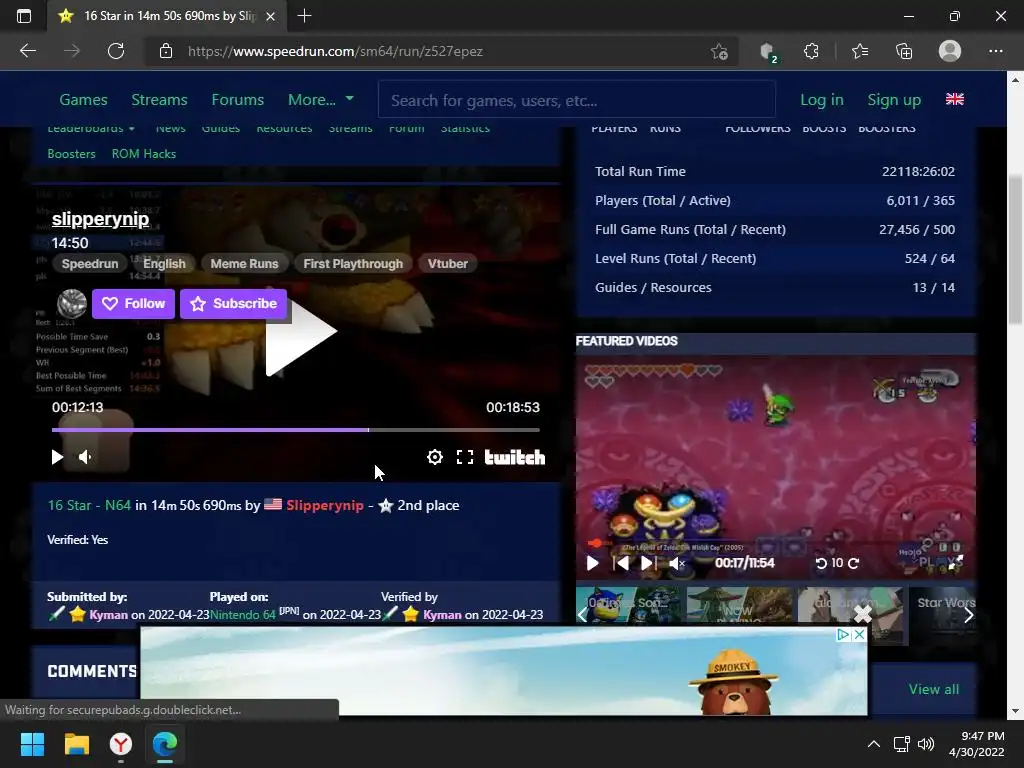
Task: Open slipperynip channel avatar
Action: coord(72,304)
